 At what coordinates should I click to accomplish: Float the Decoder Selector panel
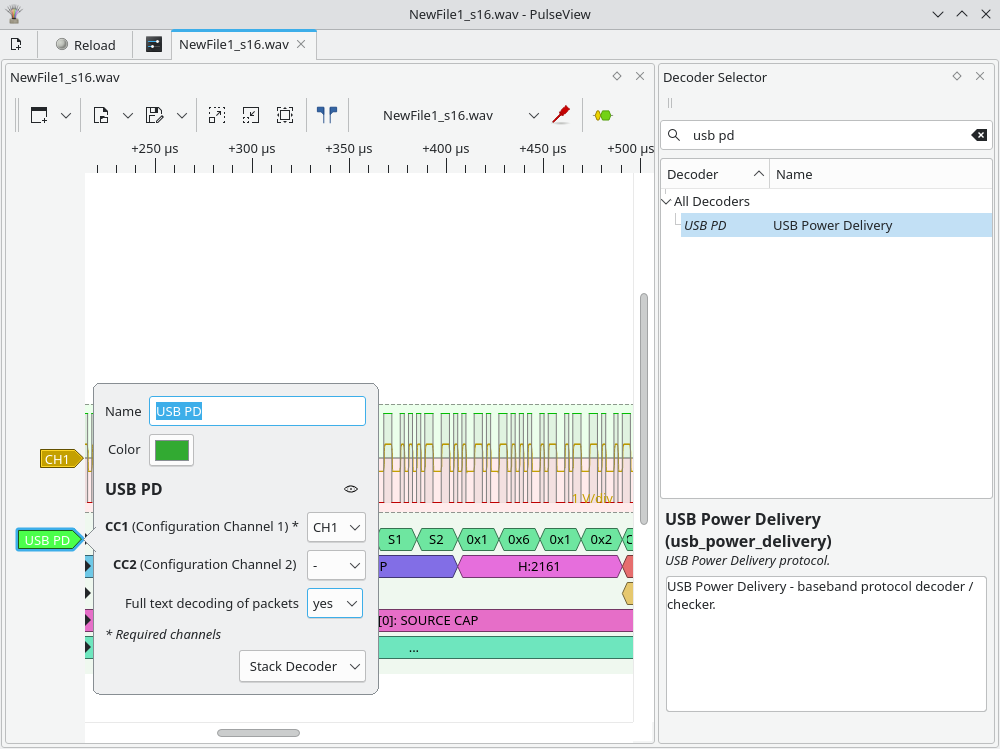(x=957, y=76)
